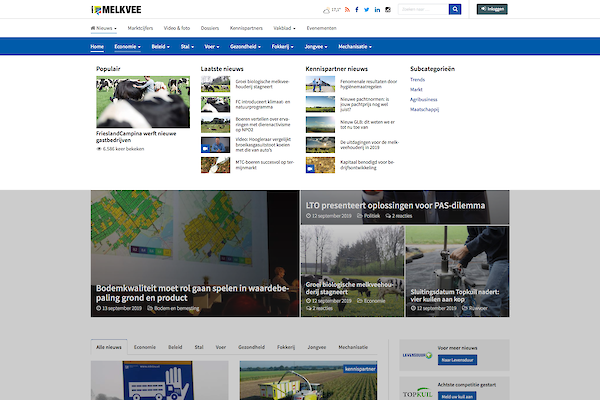
Task: Expand the Nieuws dropdown in top menu
Action: point(103,28)
